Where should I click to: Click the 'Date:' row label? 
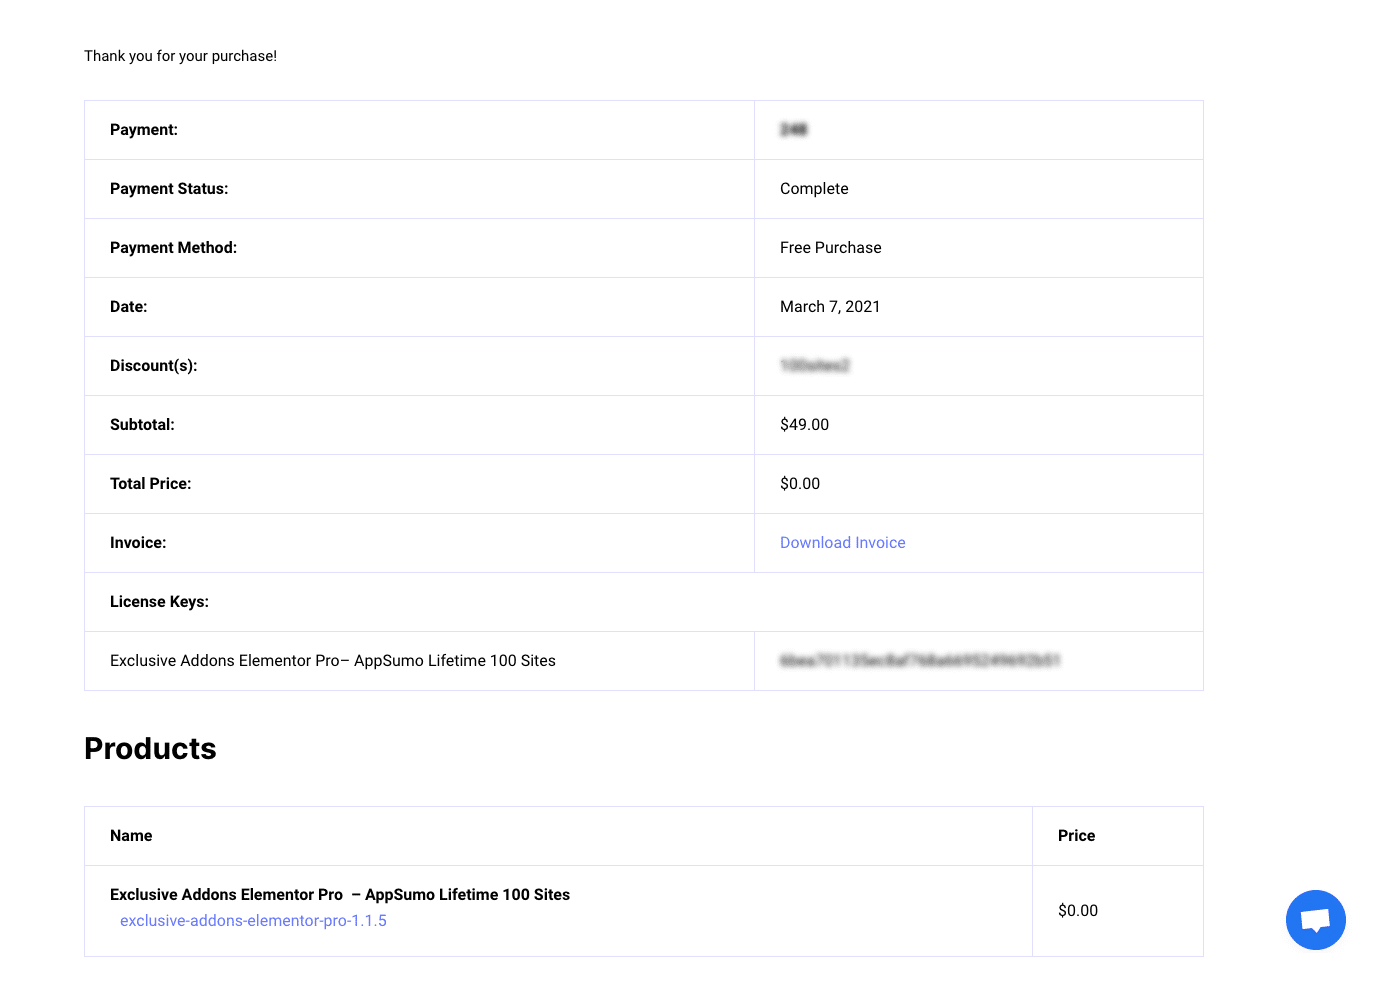point(128,307)
